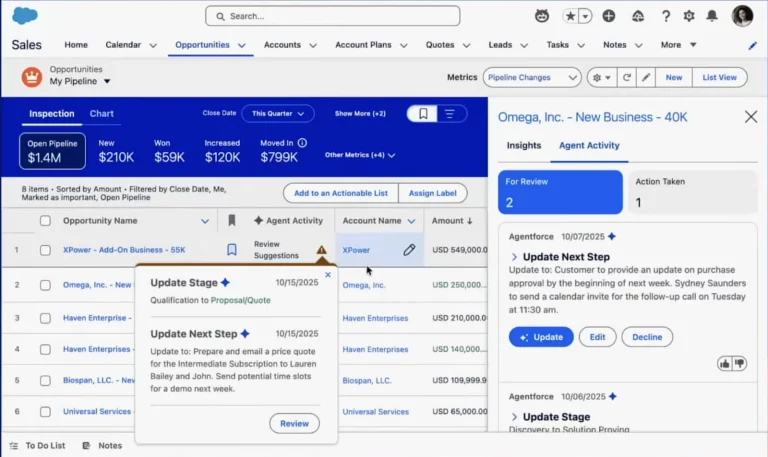Open the Pipeline Changes metrics dropdown
Image resolution: width=768 pixels, height=457 pixels.
531,77
